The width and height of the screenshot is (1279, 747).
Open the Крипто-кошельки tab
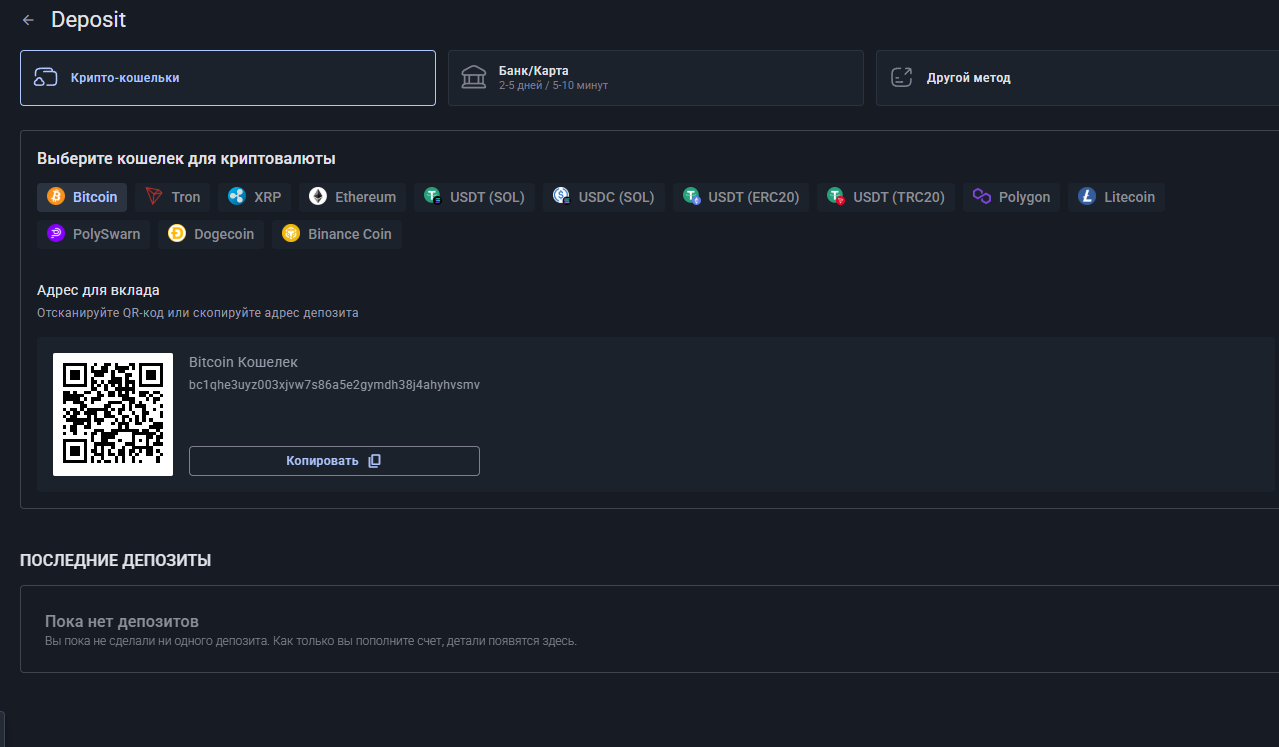point(228,78)
